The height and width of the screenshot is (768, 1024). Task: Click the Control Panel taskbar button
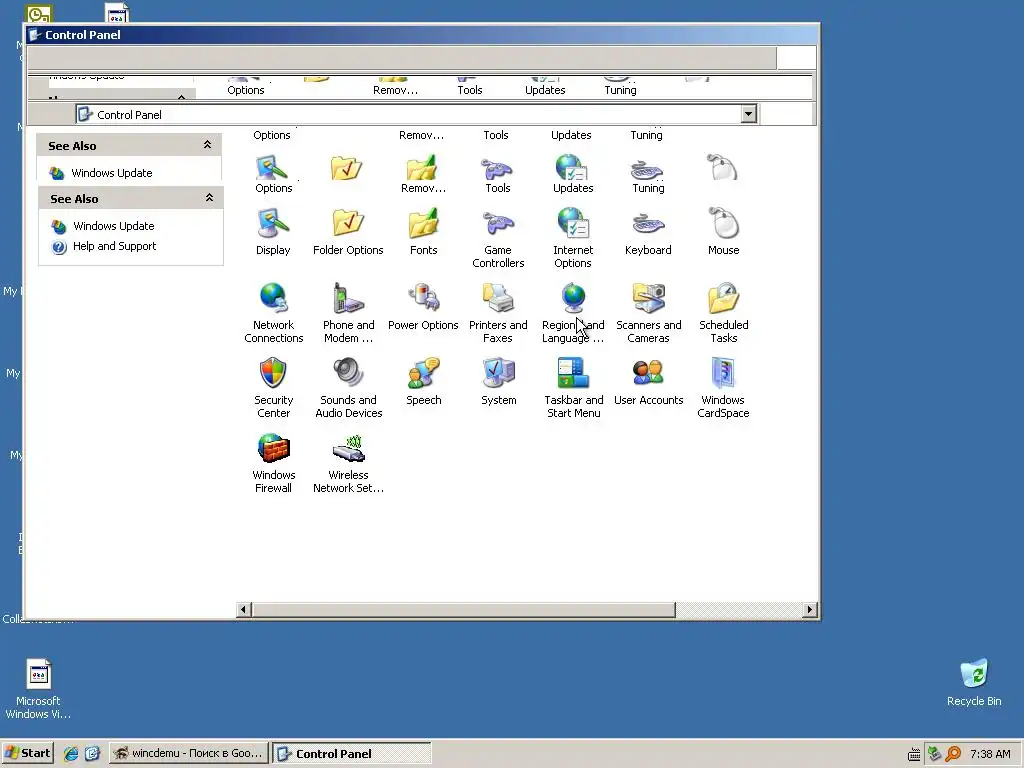tap(351, 753)
